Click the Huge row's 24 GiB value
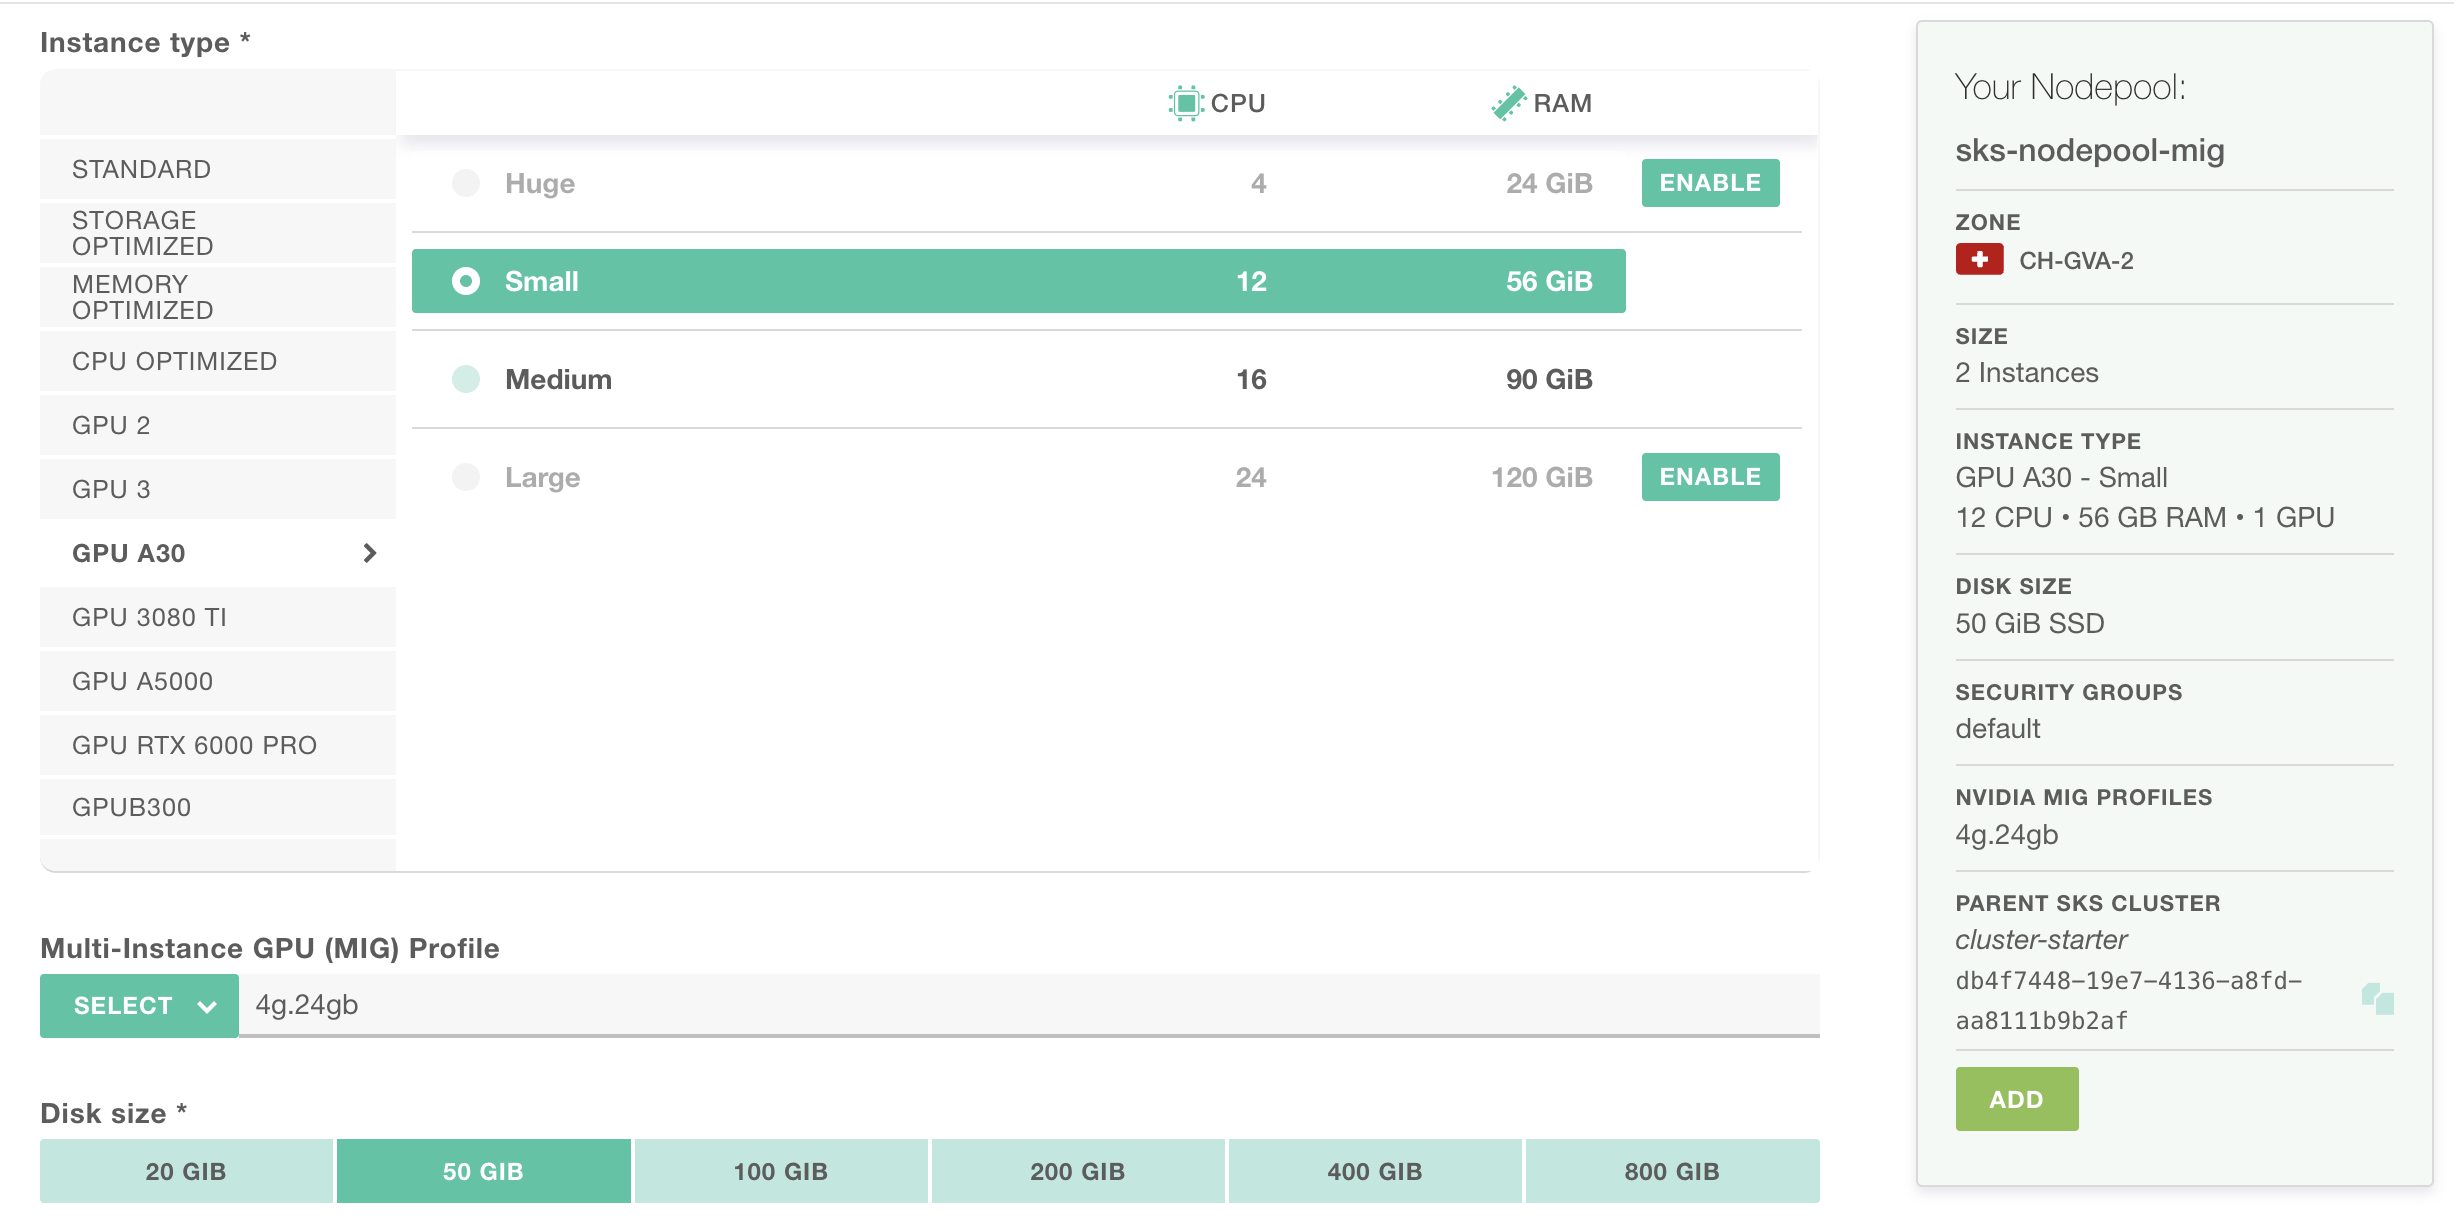The height and width of the screenshot is (1228, 2454). [x=1549, y=183]
